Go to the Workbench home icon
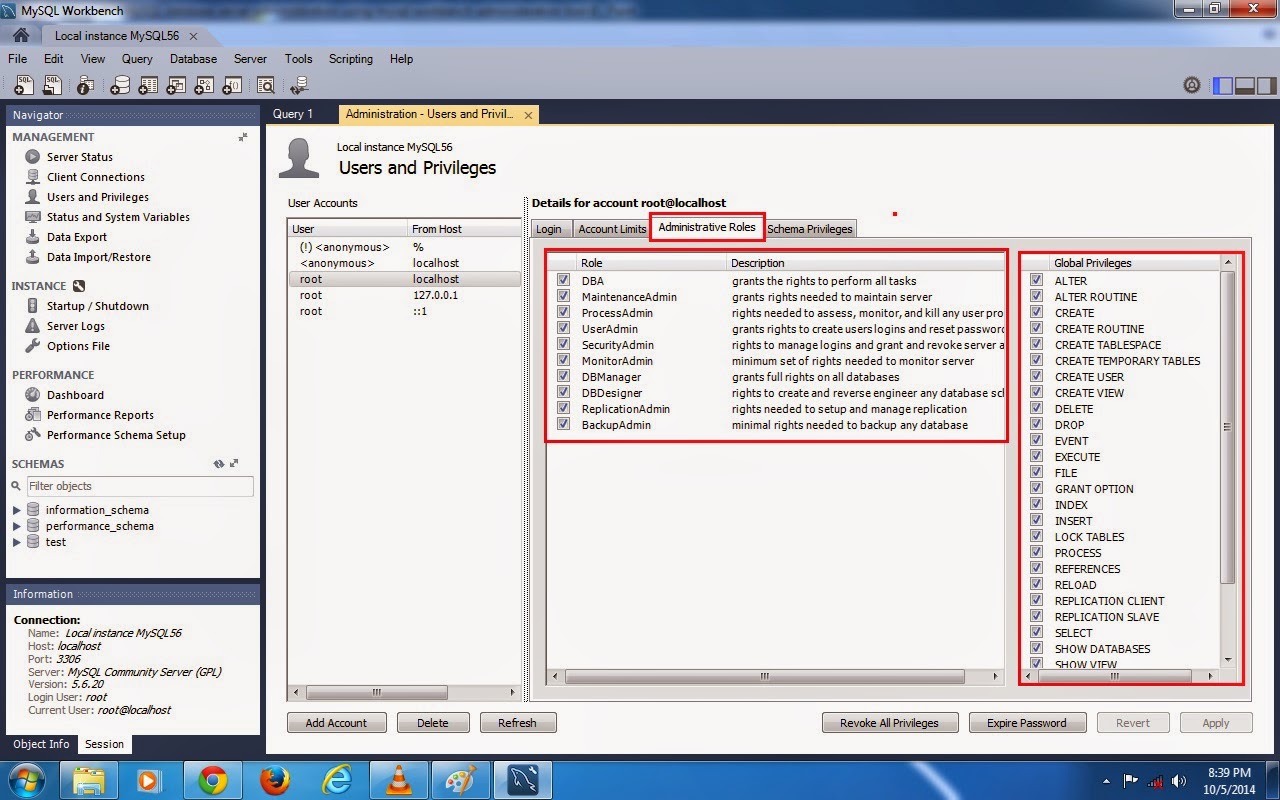 coord(20,35)
